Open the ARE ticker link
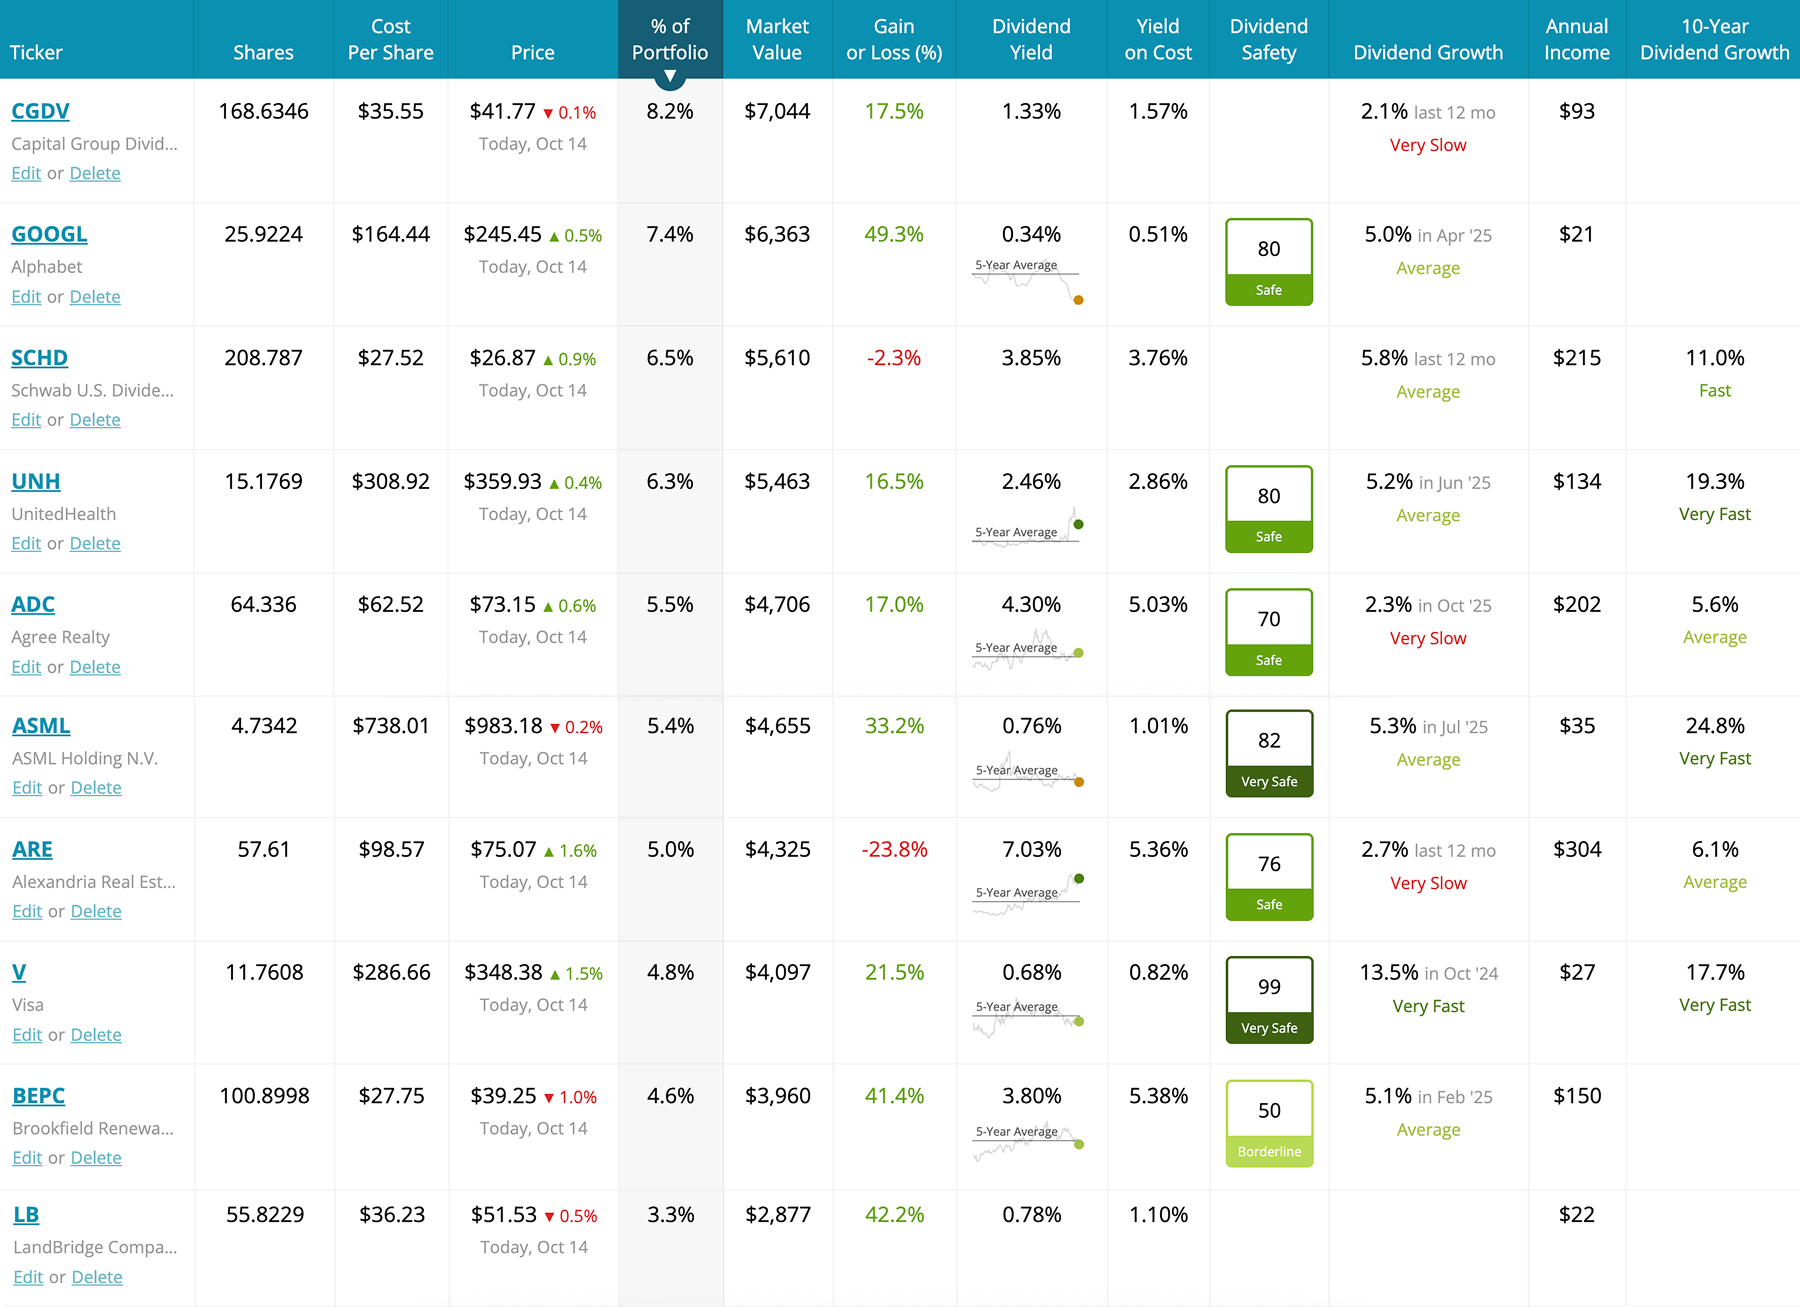This screenshot has width=1800, height=1307. pos(32,849)
